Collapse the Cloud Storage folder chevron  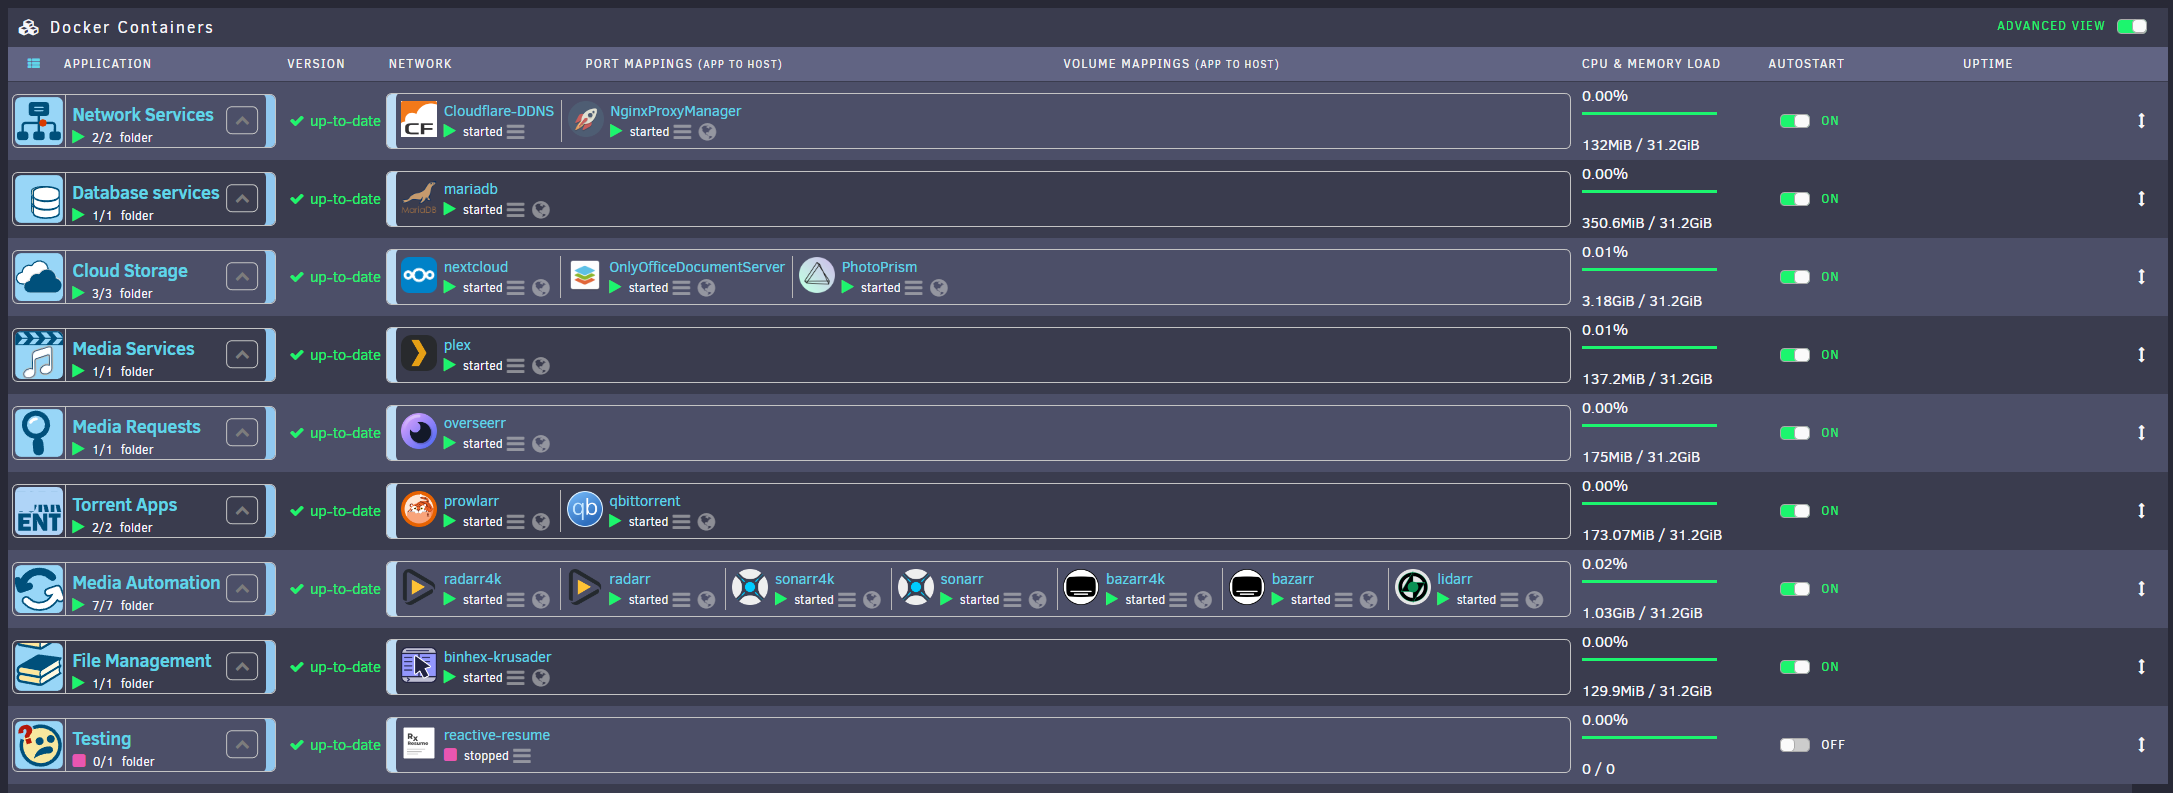coord(242,276)
